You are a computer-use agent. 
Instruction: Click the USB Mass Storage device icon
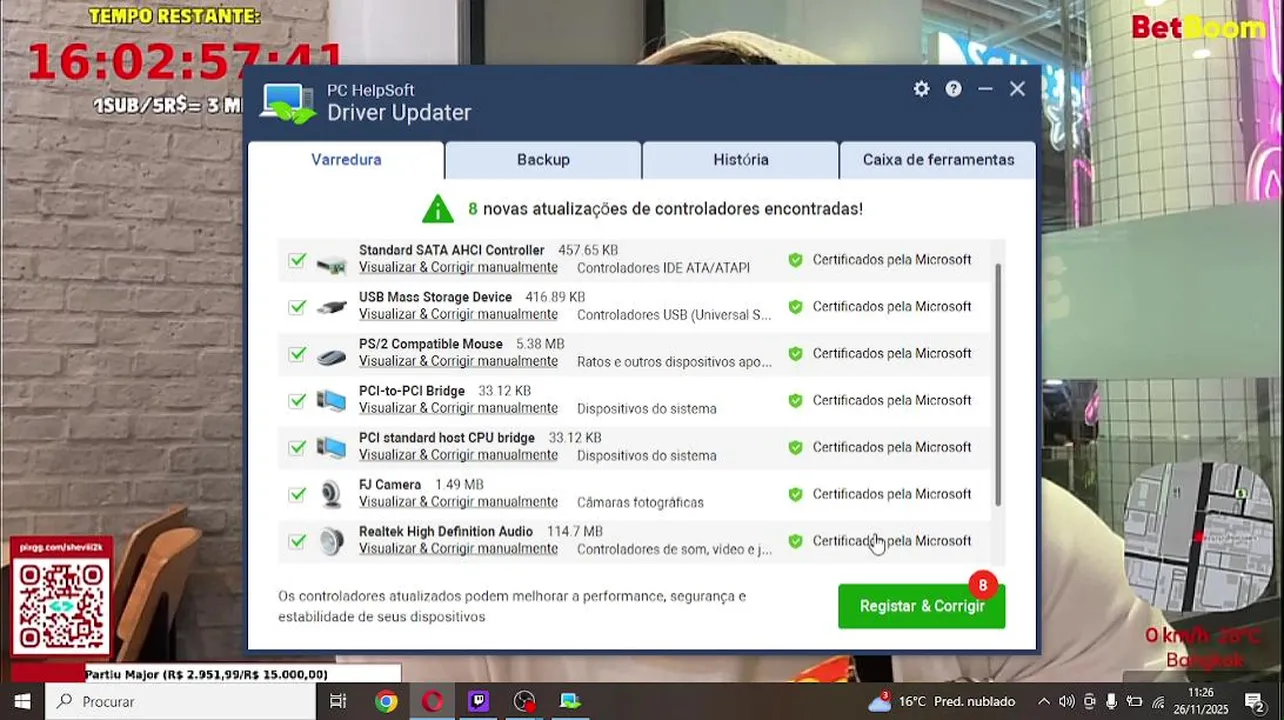tap(331, 307)
